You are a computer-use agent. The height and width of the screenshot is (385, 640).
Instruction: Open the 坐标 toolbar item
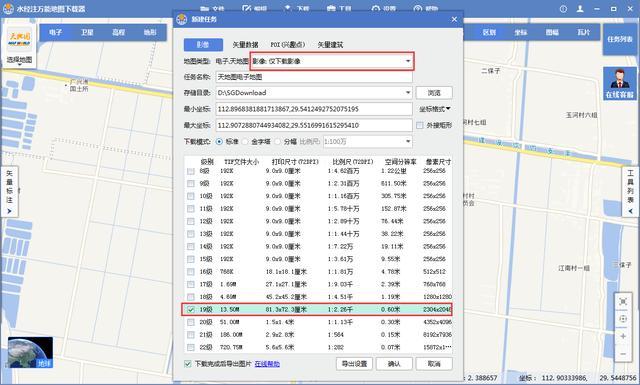pyautogui.click(x=521, y=32)
